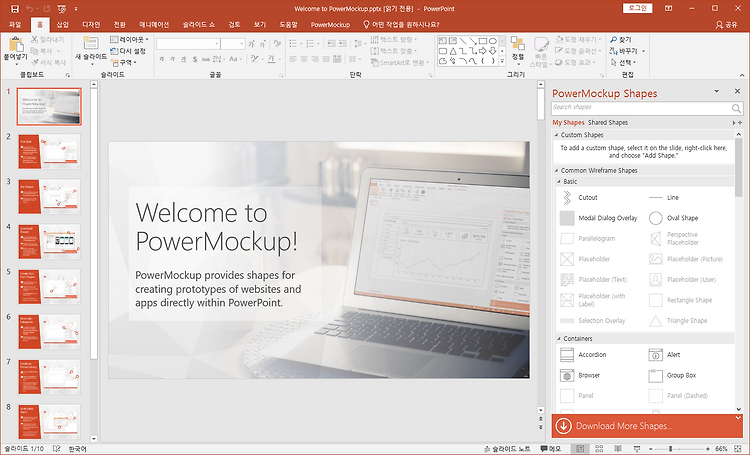Click the Save icon in title bar
This screenshot has width=750, height=455.
(x=15, y=9)
